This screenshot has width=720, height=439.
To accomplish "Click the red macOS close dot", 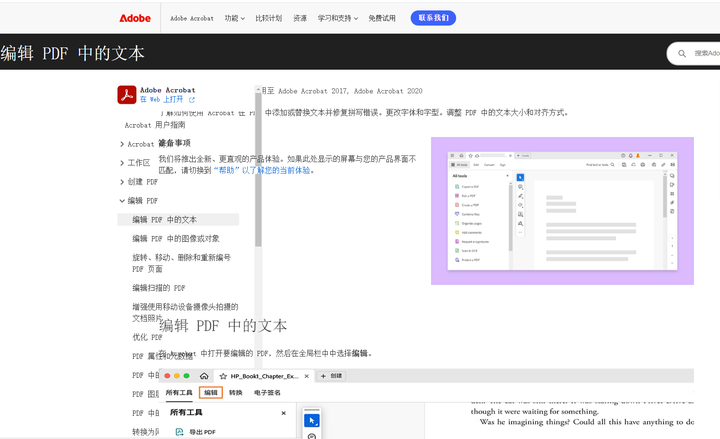I will tap(167, 376).
